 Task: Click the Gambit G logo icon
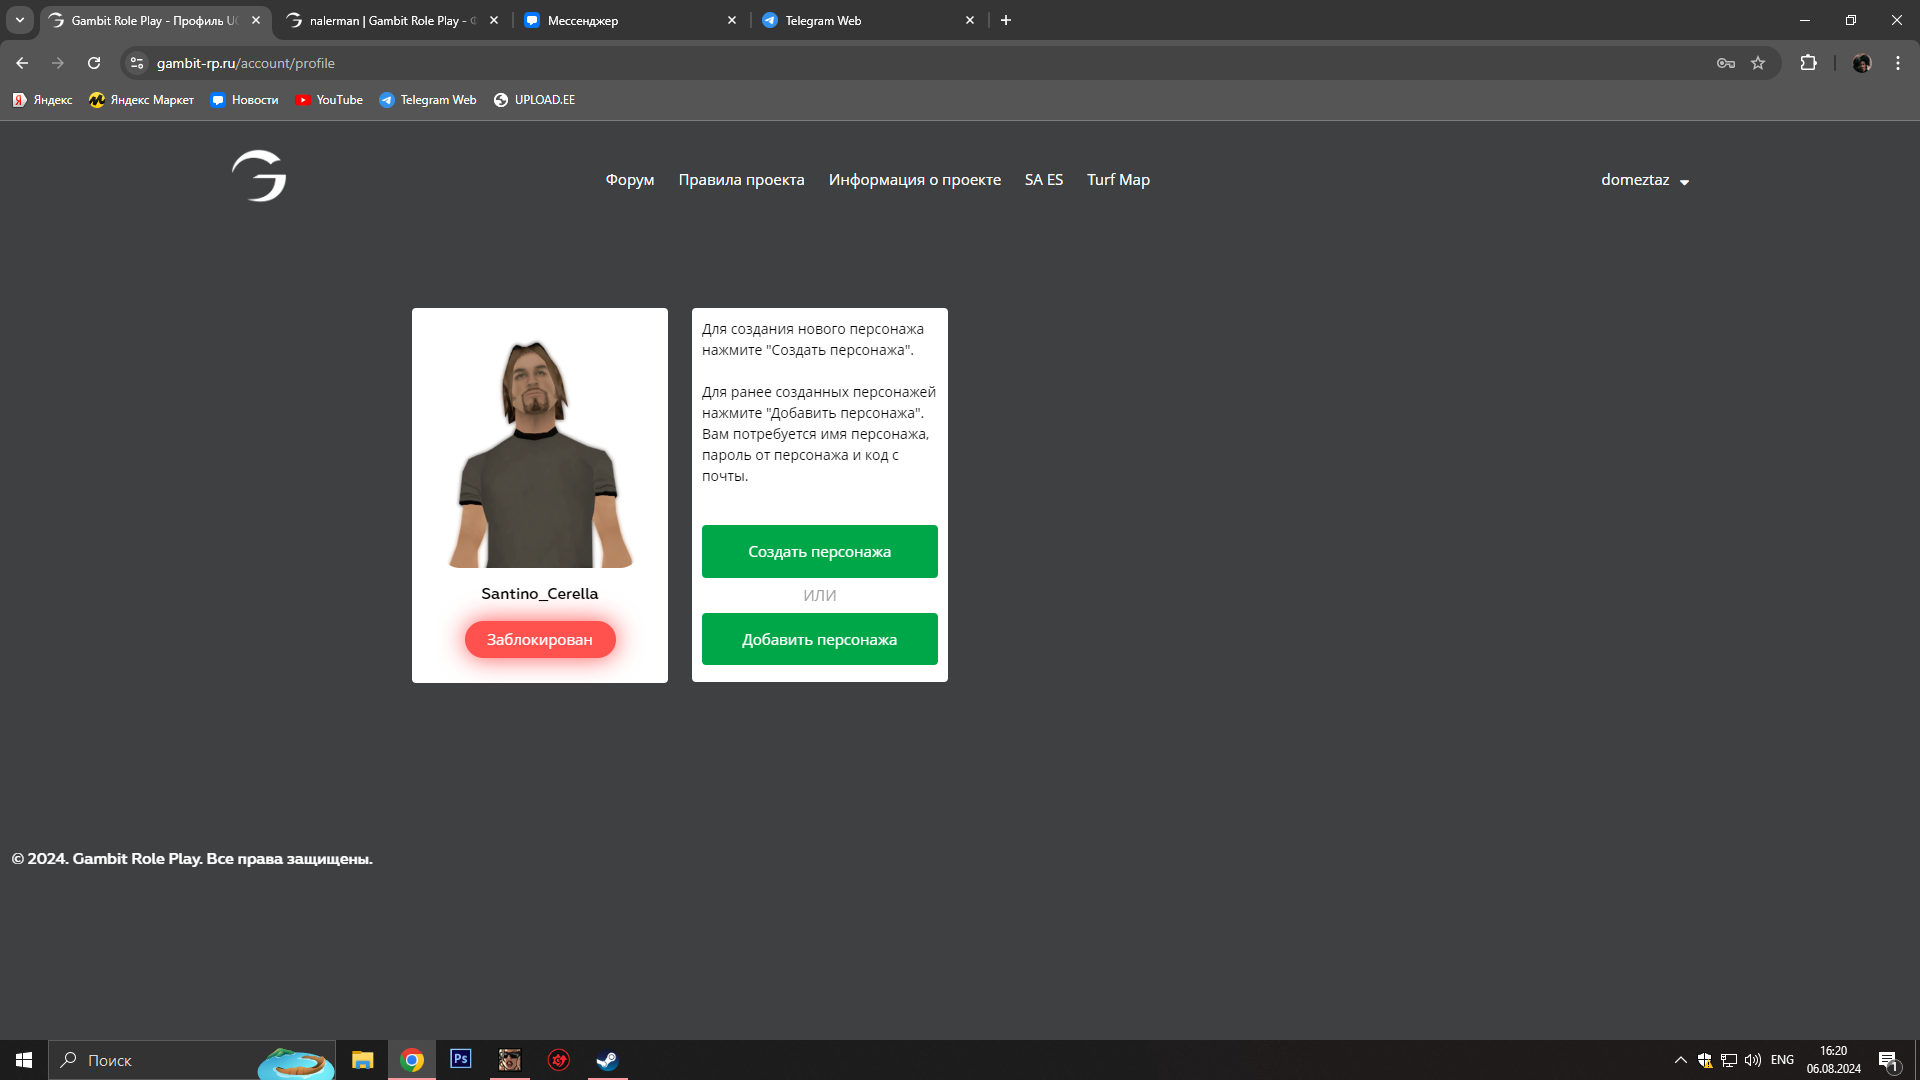259,177
